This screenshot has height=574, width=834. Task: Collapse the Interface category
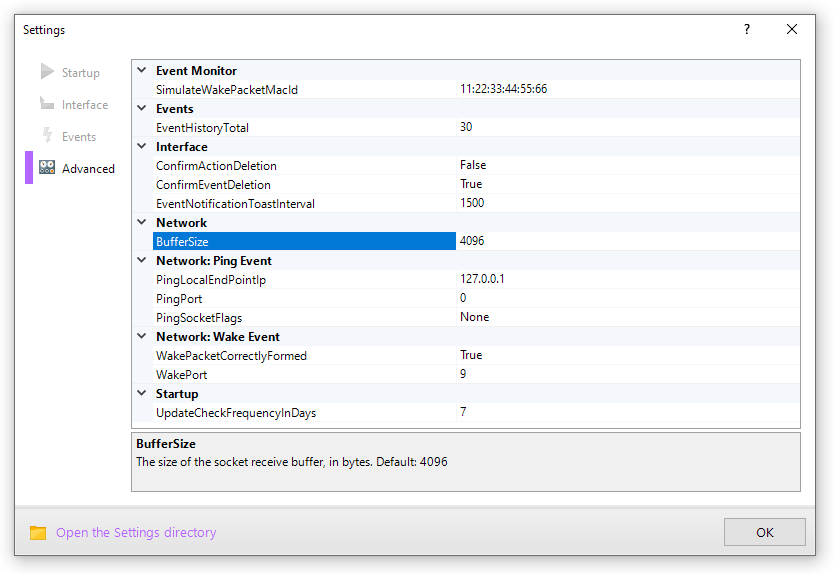coord(142,147)
